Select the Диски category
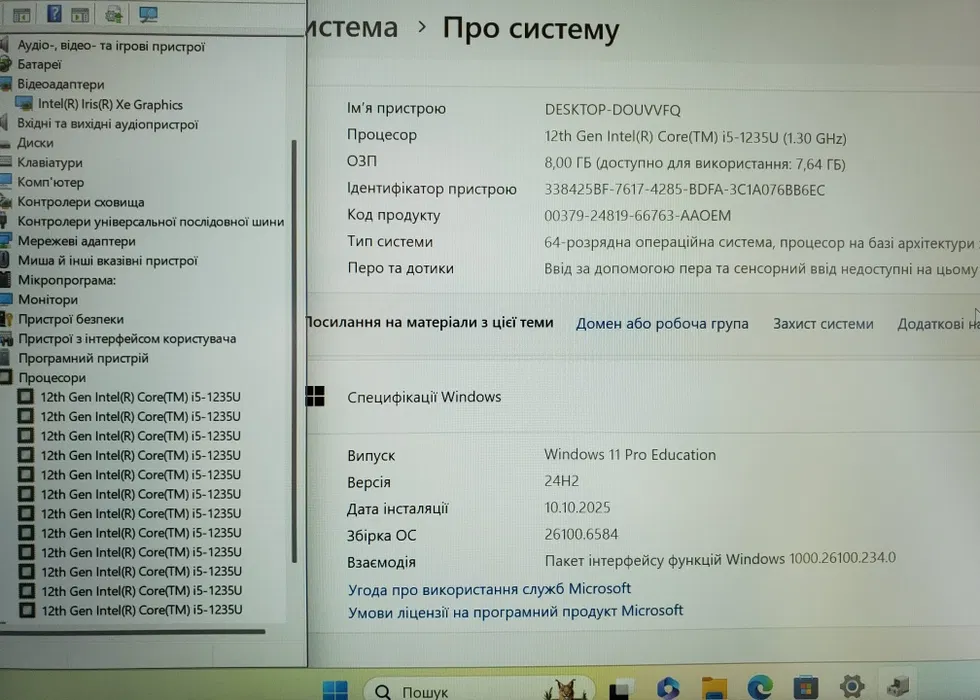The width and height of the screenshot is (980, 700). [35, 142]
